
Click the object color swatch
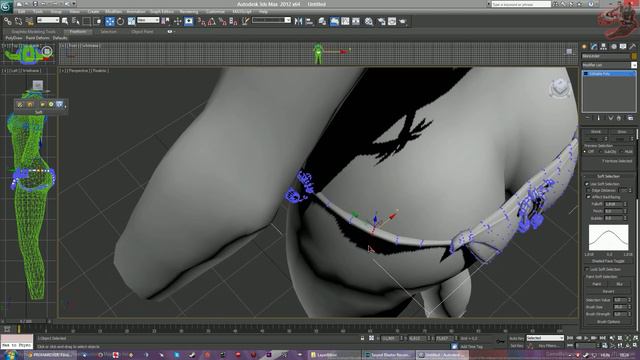coord(634,56)
